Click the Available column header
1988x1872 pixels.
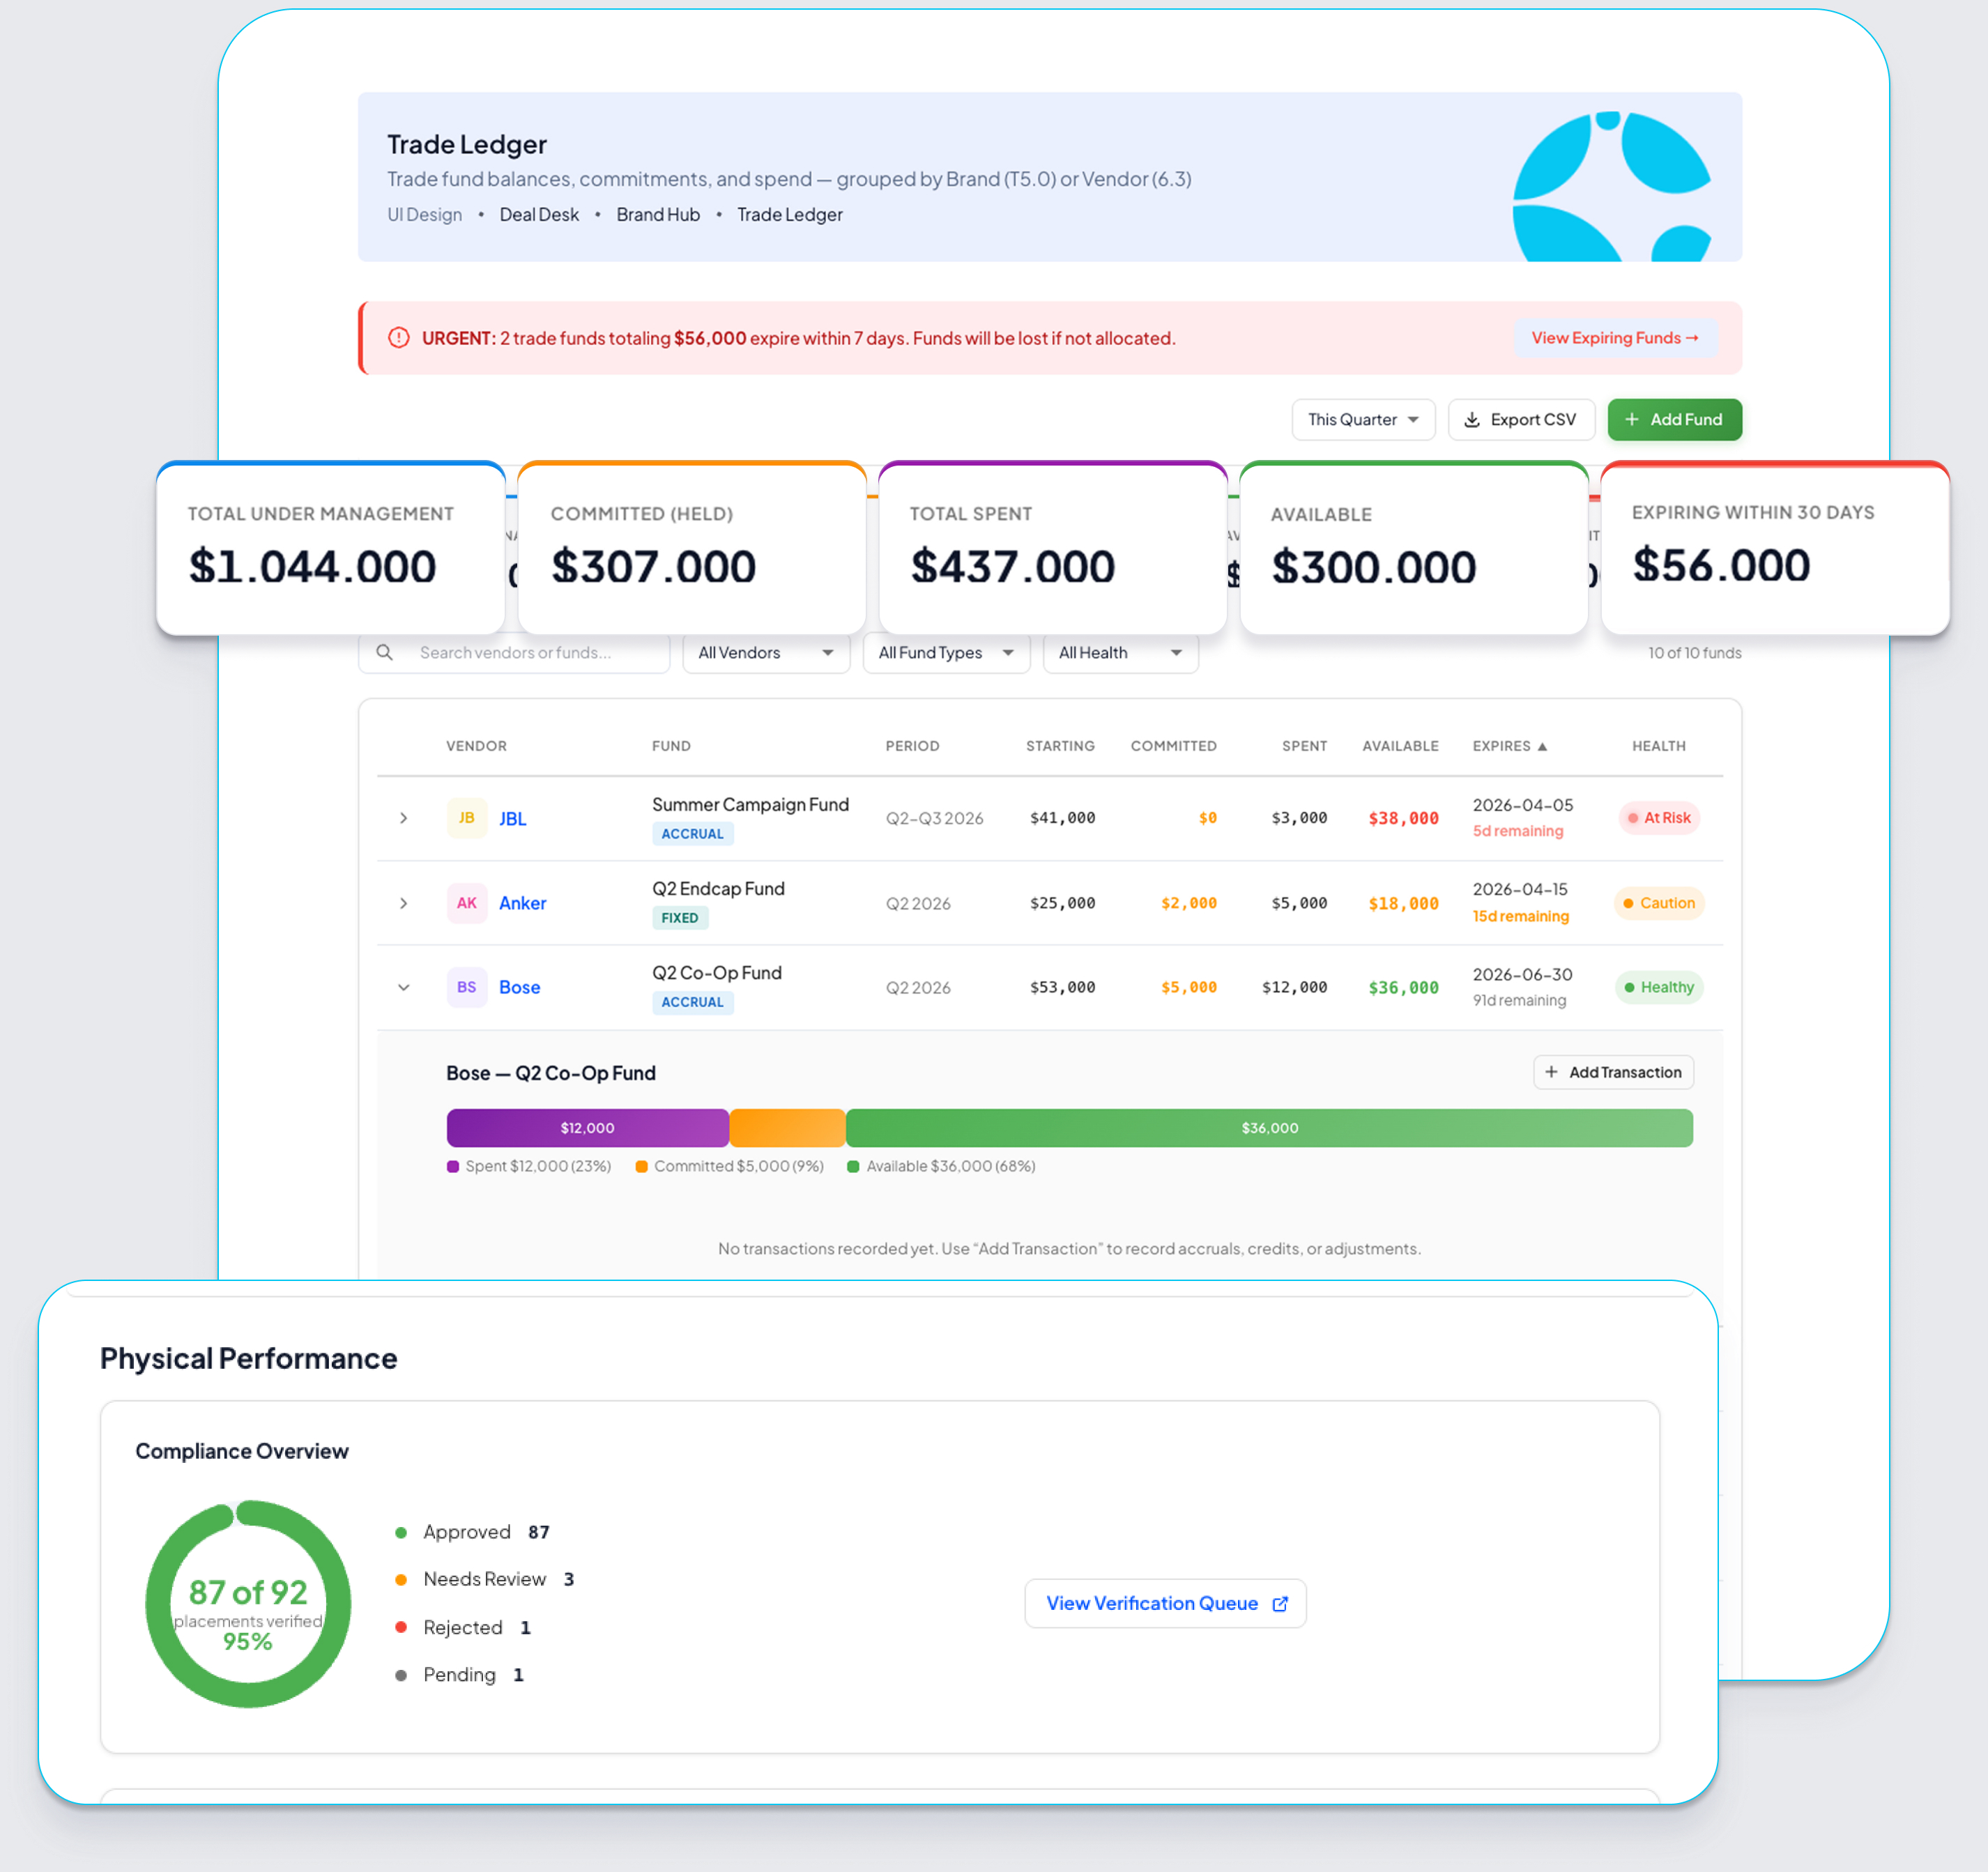tap(1400, 746)
